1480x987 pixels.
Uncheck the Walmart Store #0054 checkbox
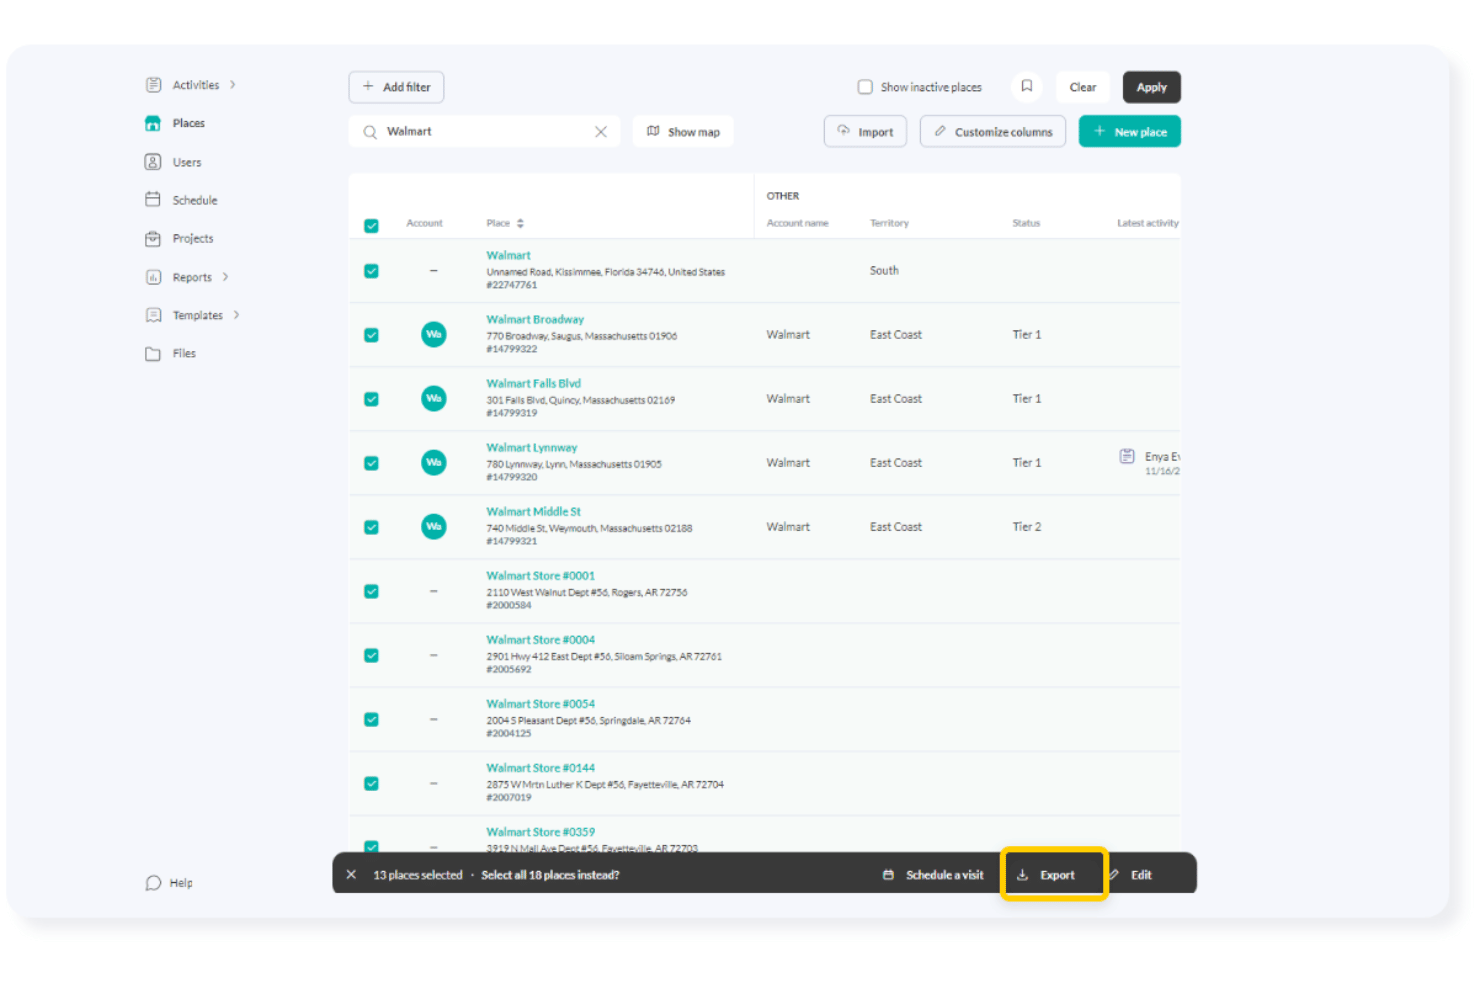point(371,719)
